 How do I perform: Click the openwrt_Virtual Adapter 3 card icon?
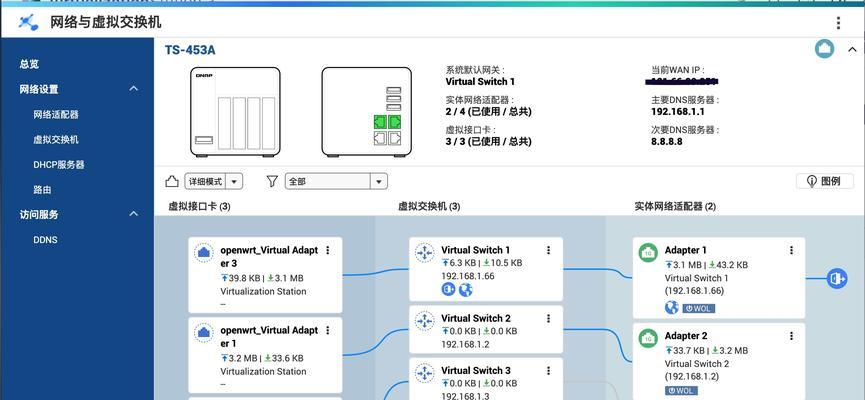point(204,253)
